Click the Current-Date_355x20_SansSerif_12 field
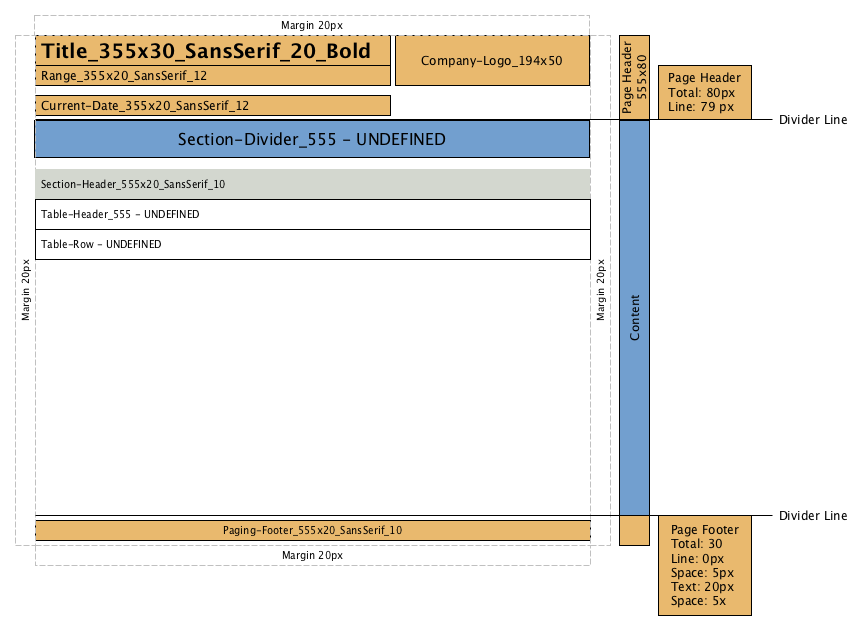 [x=212, y=105]
